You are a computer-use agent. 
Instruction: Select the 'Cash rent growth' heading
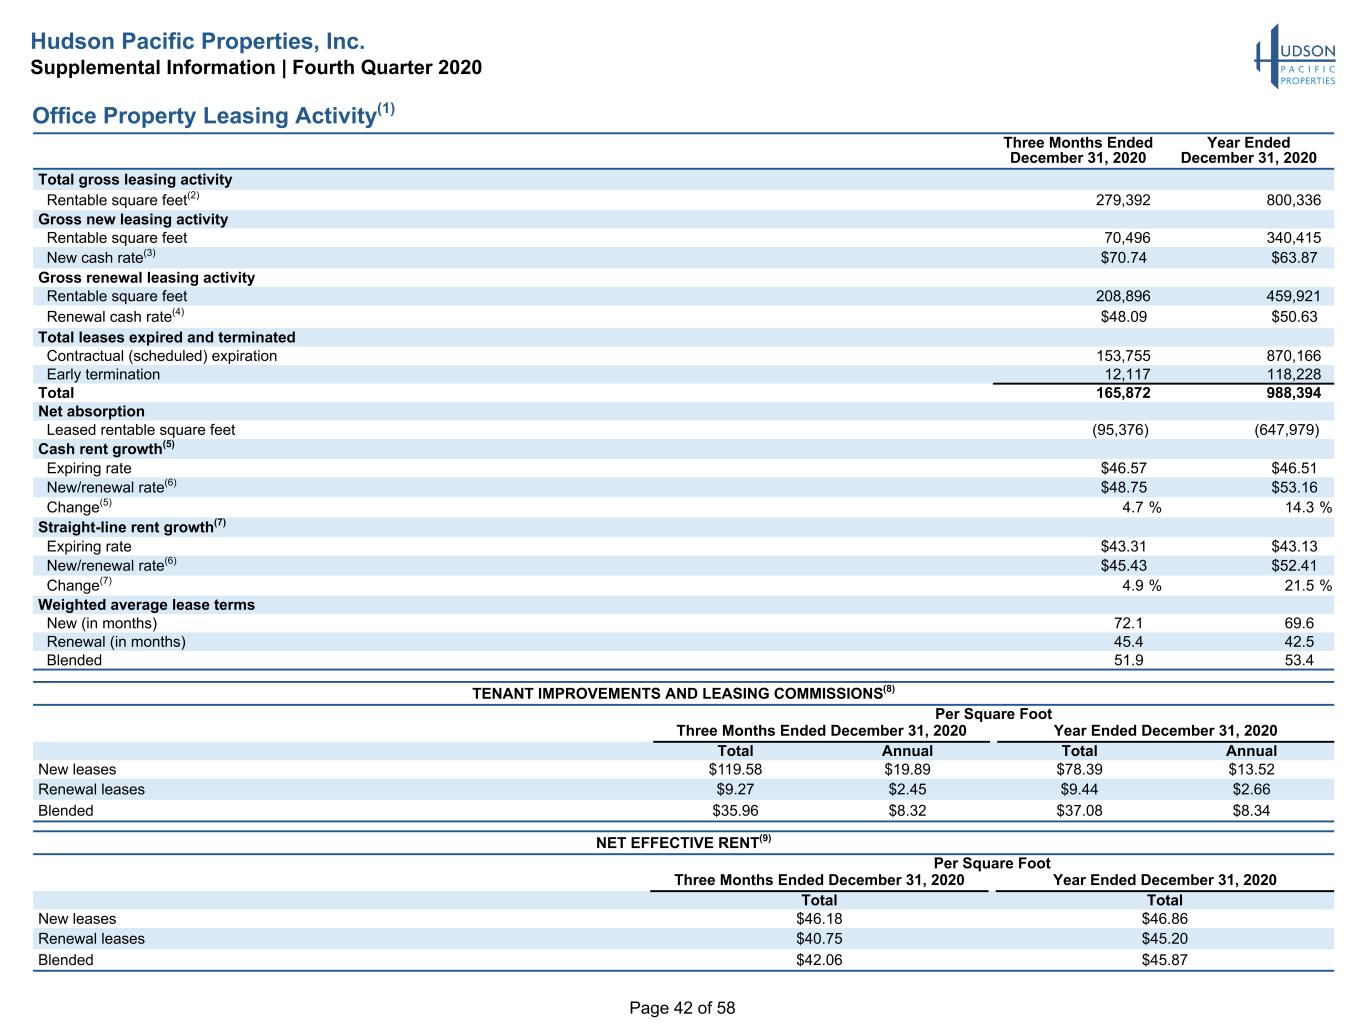[x=106, y=448]
